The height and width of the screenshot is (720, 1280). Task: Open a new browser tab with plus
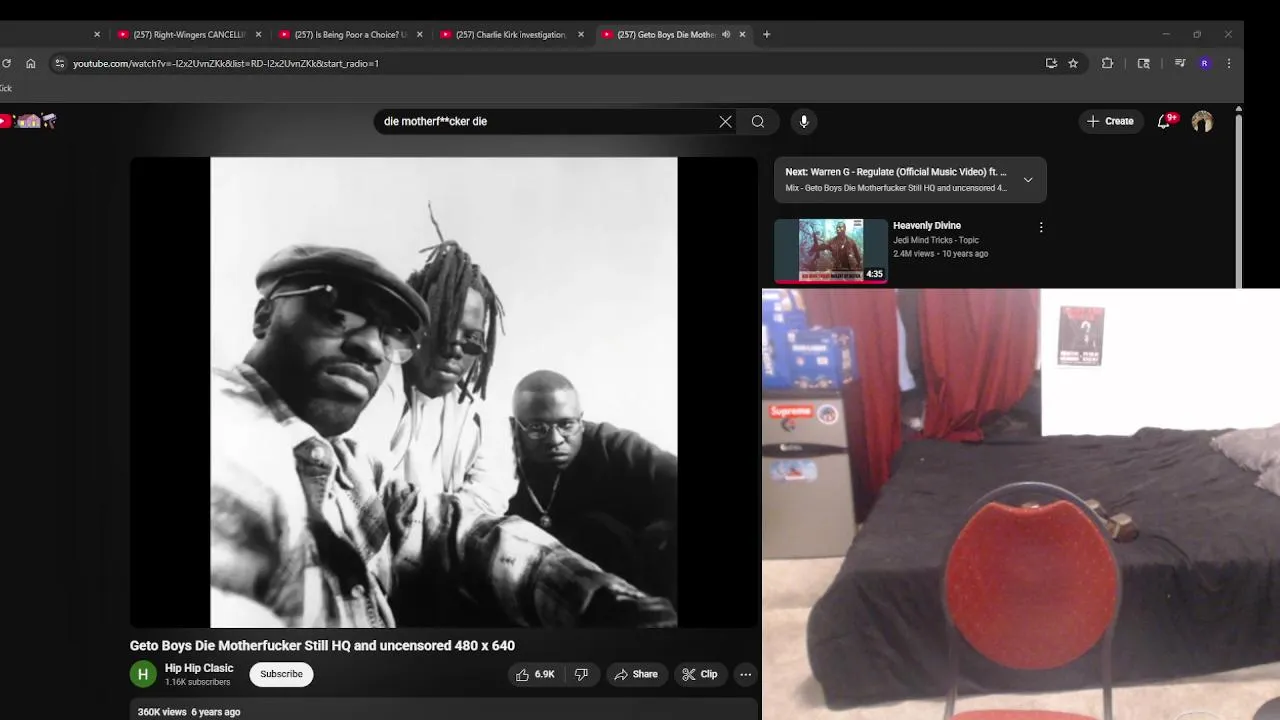point(767,34)
